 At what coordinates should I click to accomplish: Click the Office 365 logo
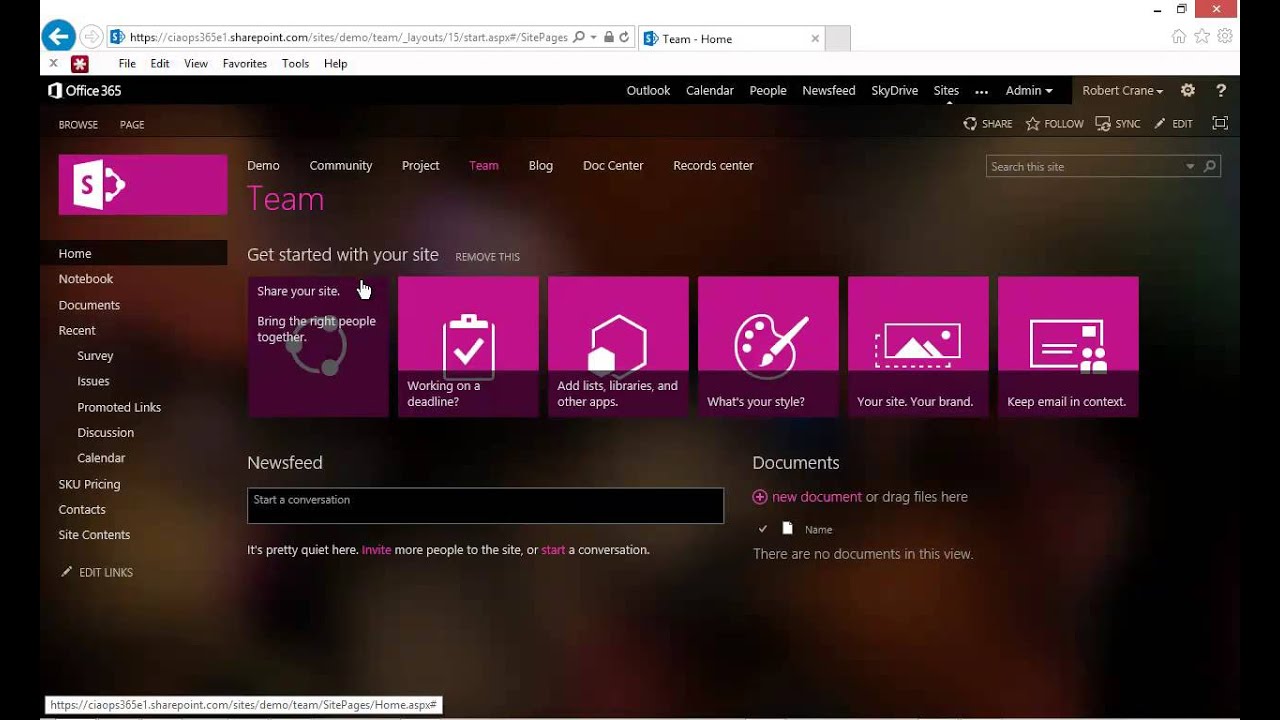pos(85,90)
